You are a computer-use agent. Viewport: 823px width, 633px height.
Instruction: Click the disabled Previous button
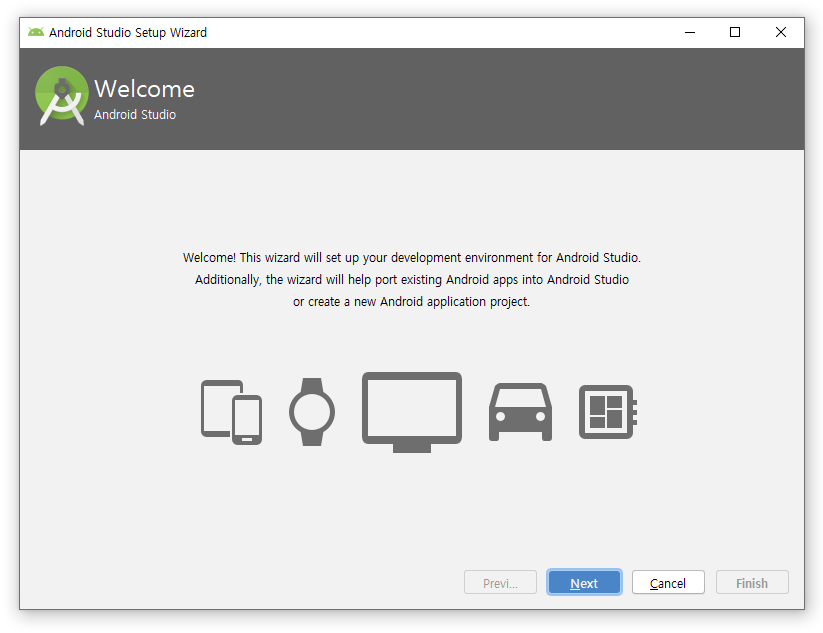[500, 583]
